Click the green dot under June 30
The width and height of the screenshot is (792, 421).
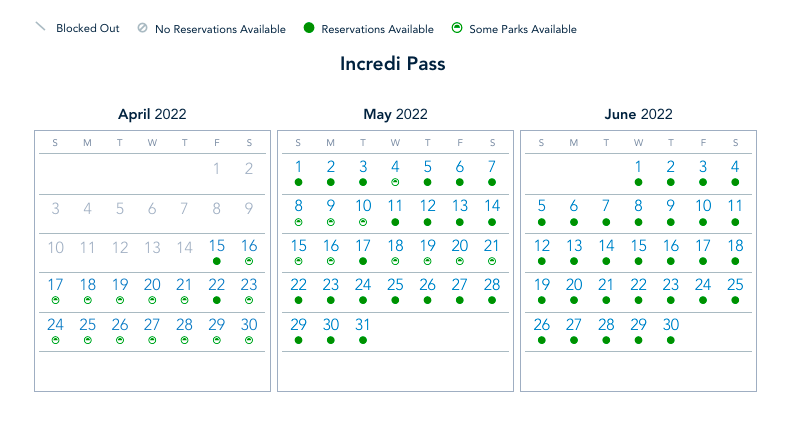[671, 340]
